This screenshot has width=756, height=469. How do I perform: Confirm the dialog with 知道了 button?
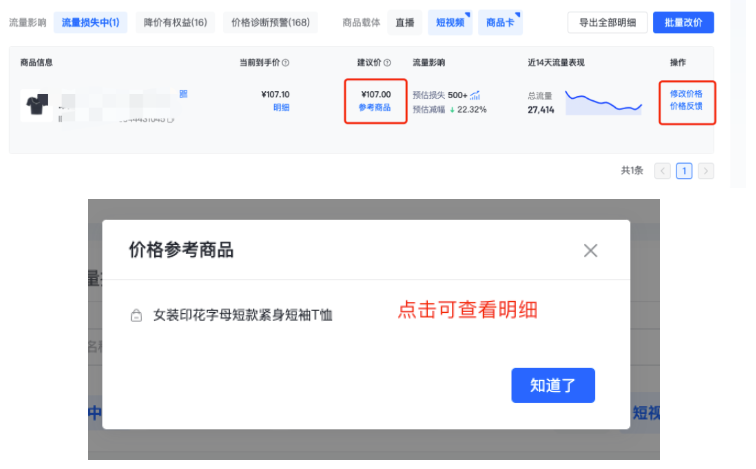tap(553, 385)
